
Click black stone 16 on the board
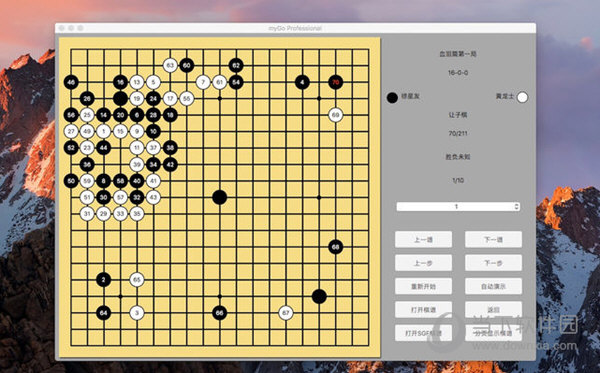[121, 82]
